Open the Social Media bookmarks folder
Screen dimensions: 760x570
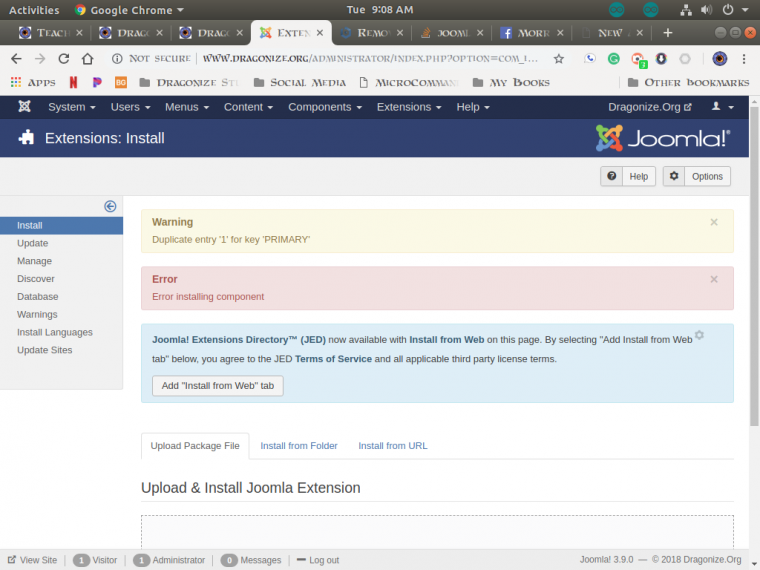300,82
